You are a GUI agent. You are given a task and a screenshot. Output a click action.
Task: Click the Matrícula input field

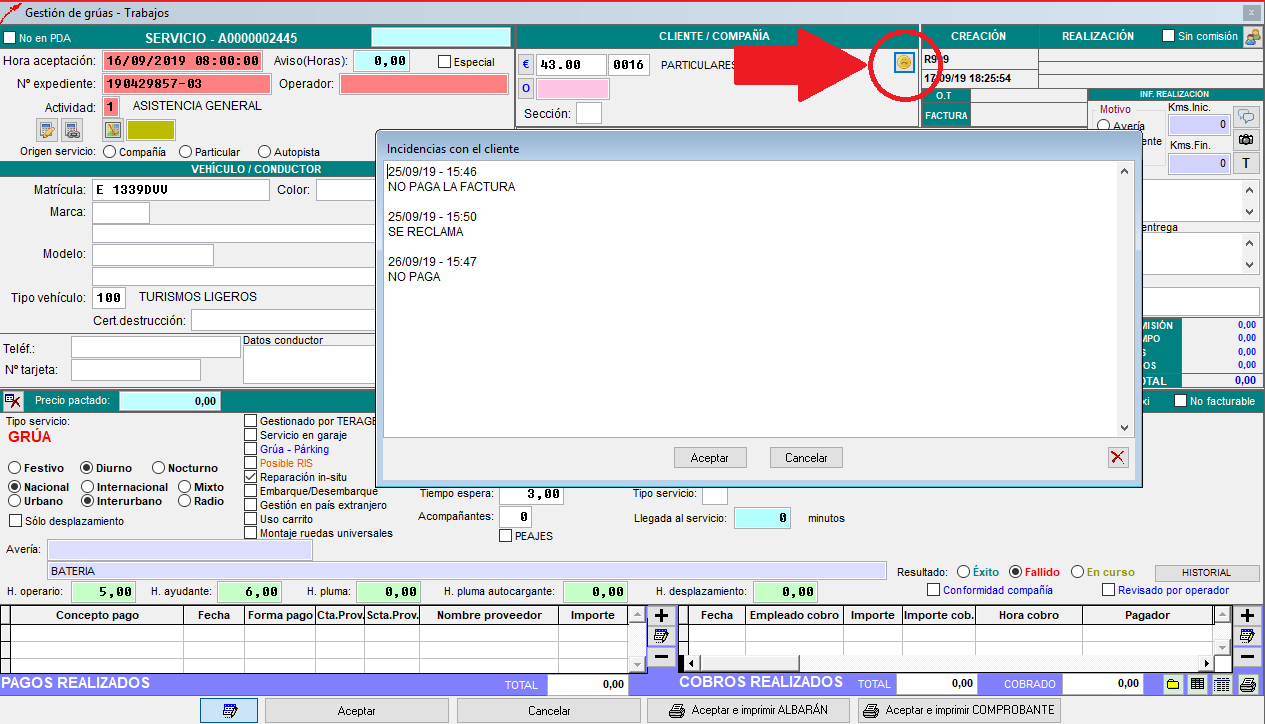(x=180, y=190)
